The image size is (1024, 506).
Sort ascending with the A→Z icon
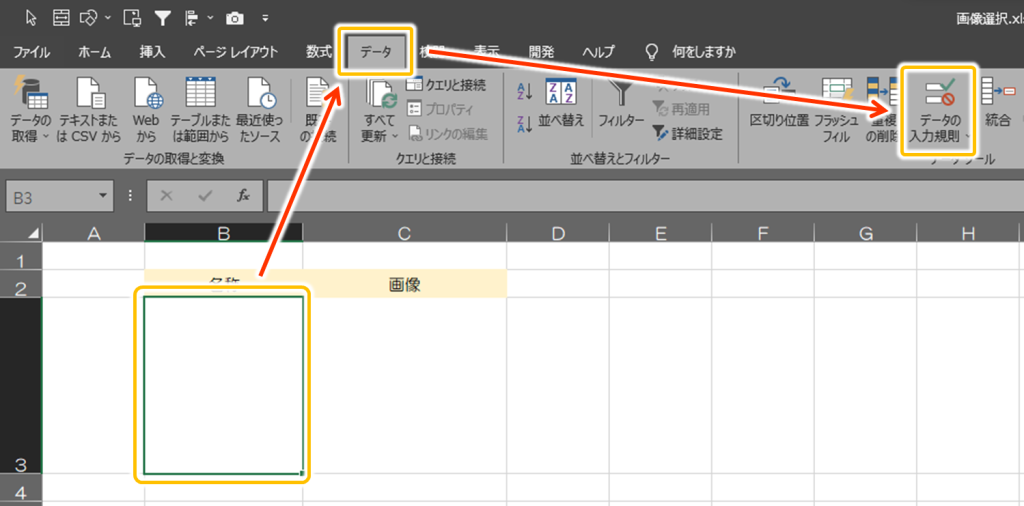click(525, 93)
